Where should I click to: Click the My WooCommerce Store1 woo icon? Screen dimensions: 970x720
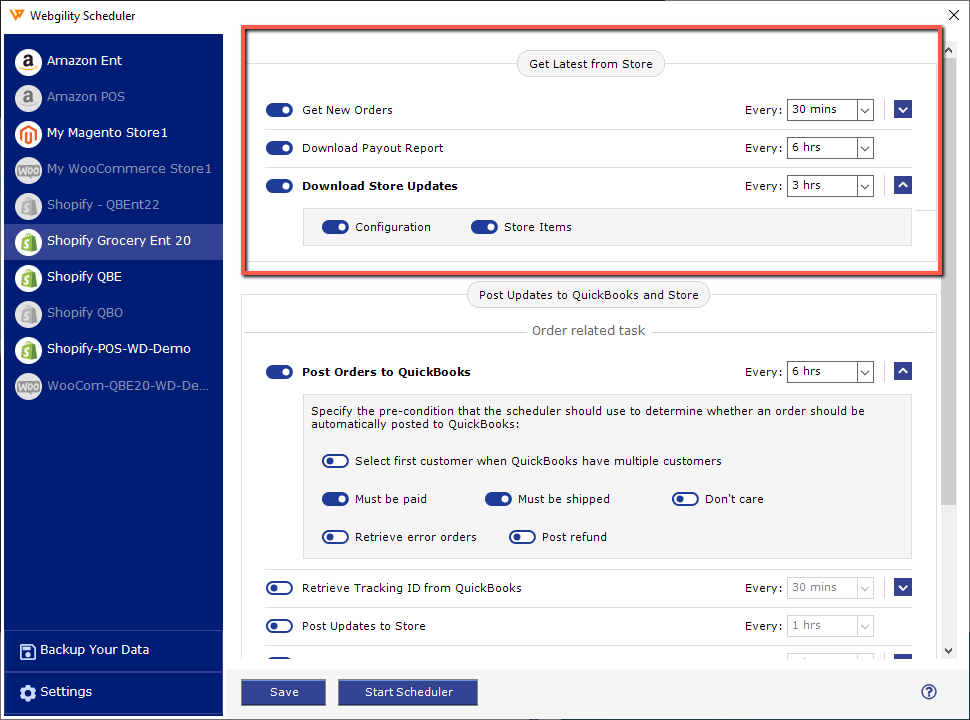(x=28, y=169)
